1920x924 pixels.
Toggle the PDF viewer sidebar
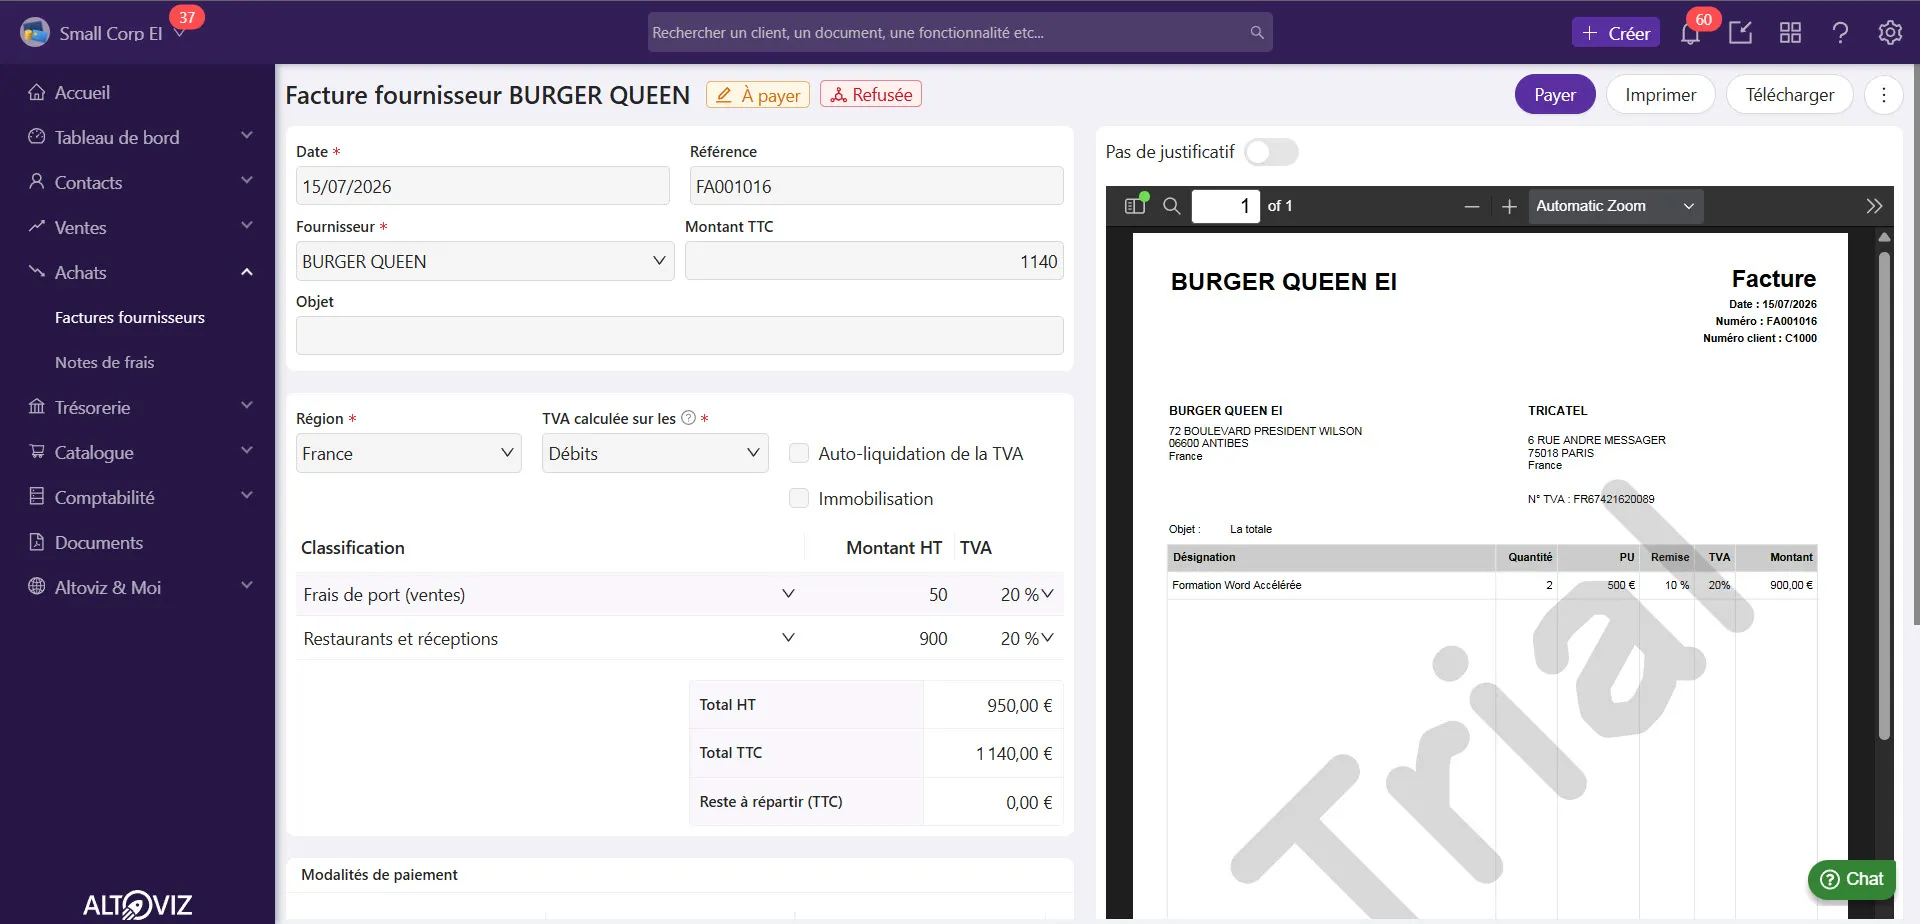click(x=1135, y=206)
